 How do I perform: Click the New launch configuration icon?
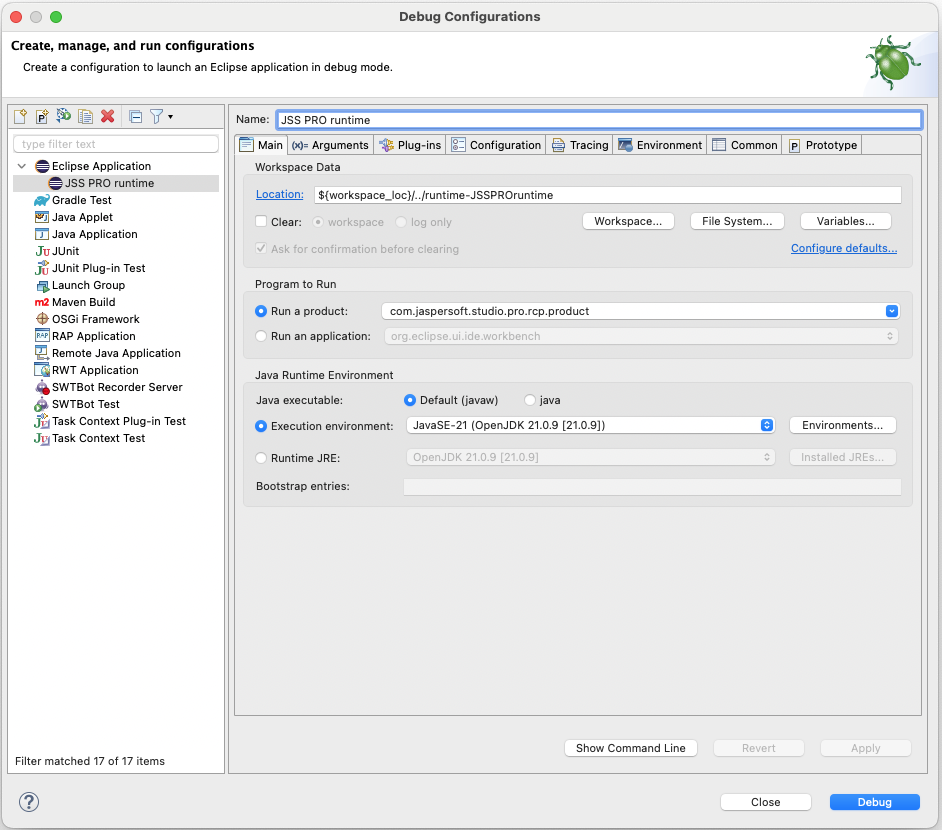tap(20, 117)
